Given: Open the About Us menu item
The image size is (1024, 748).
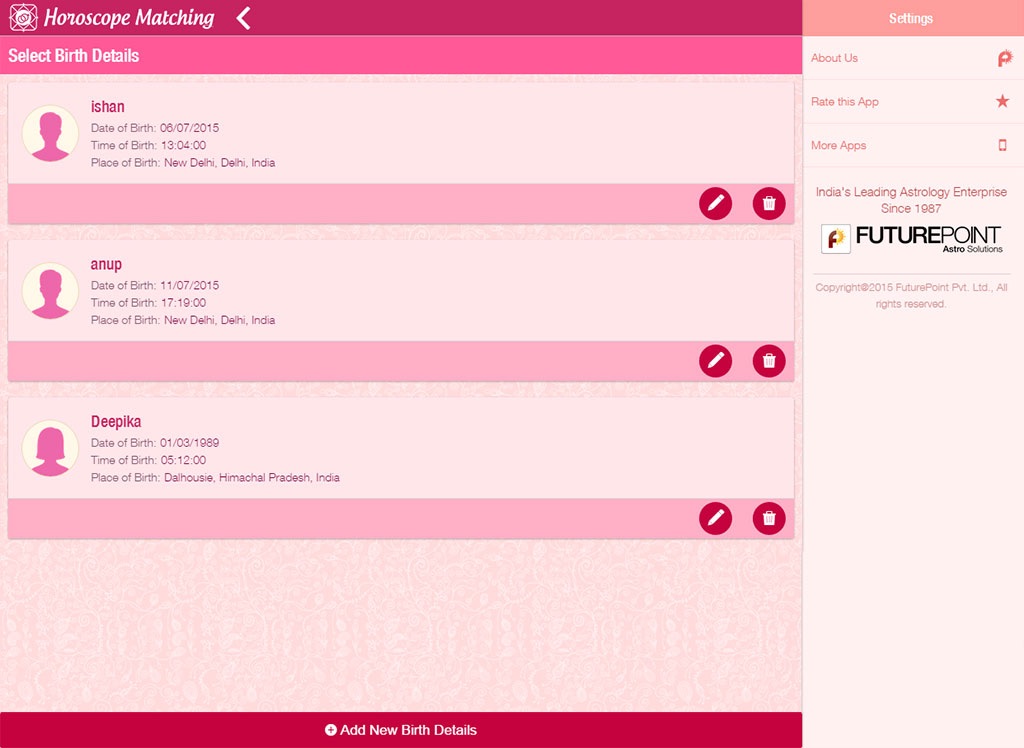Looking at the screenshot, I should click(835, 58).
